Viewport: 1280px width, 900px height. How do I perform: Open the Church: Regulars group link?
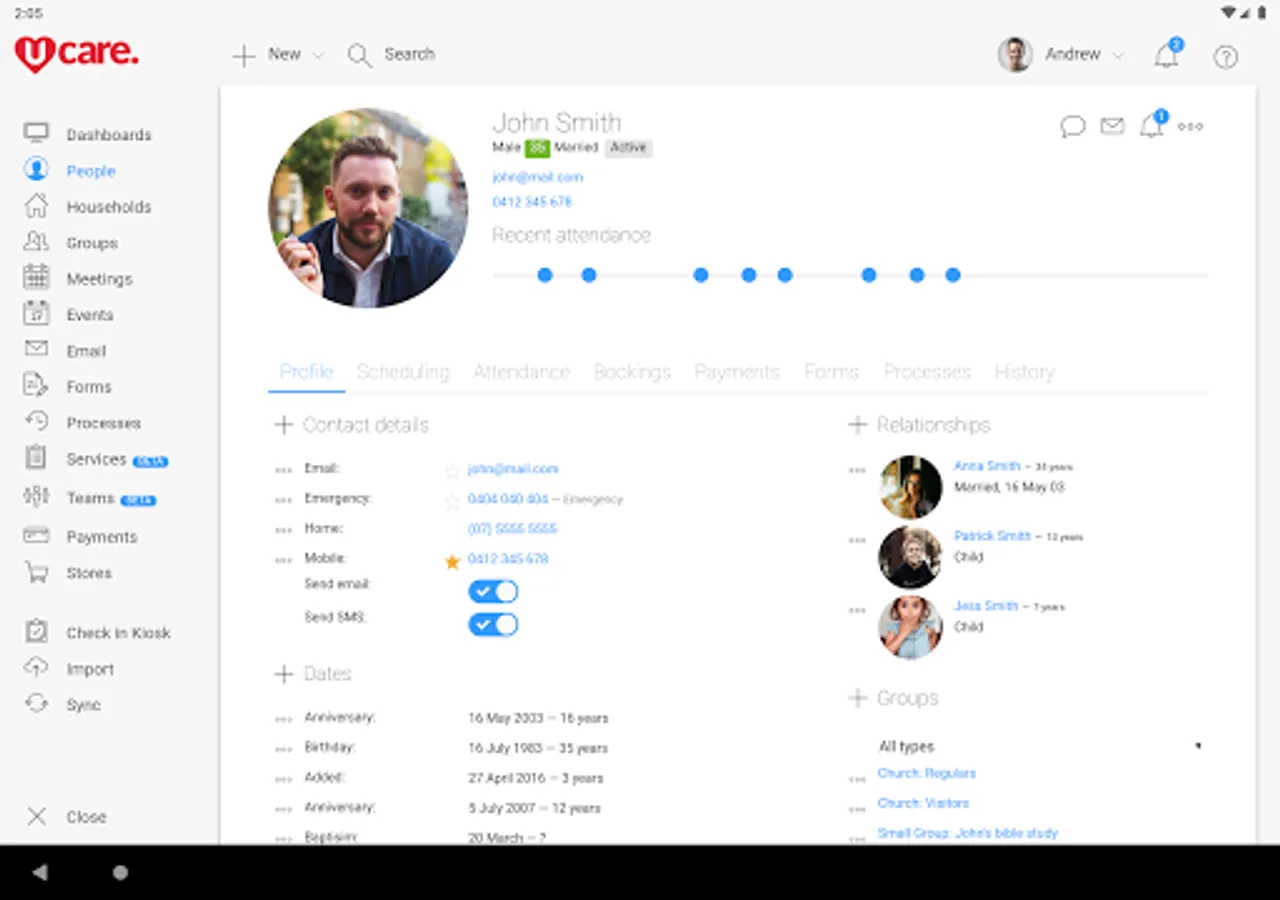pyautogui.click(x=926, y=773)
